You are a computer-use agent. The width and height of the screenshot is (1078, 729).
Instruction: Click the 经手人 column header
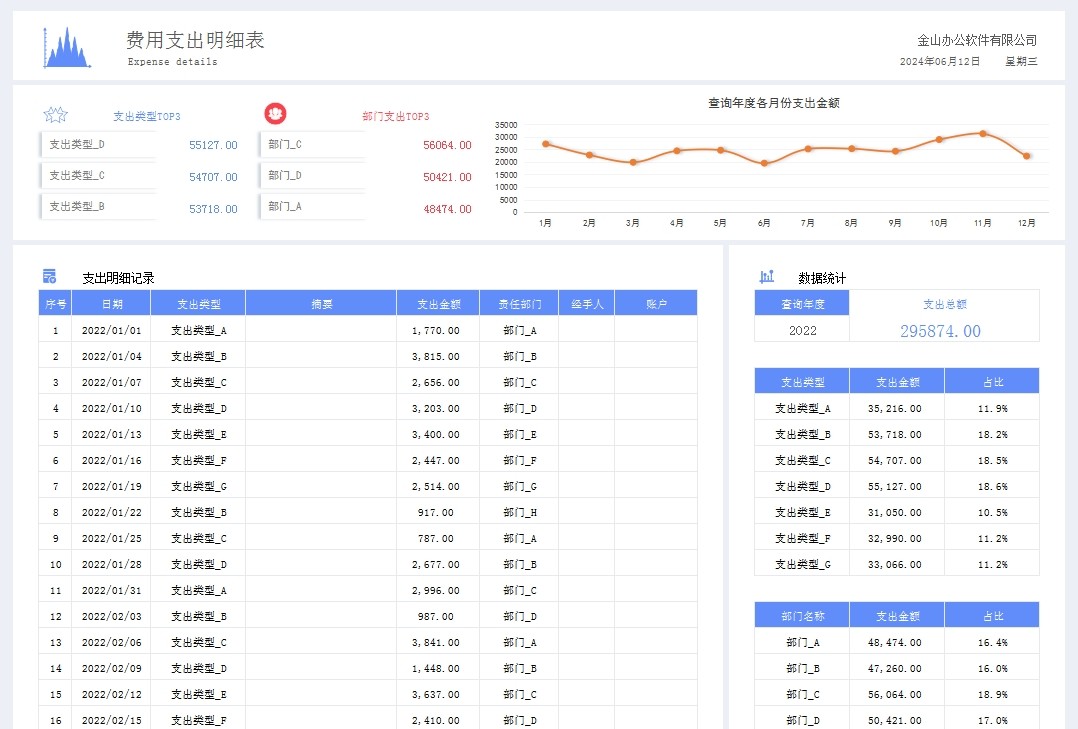tap(586, 303)
